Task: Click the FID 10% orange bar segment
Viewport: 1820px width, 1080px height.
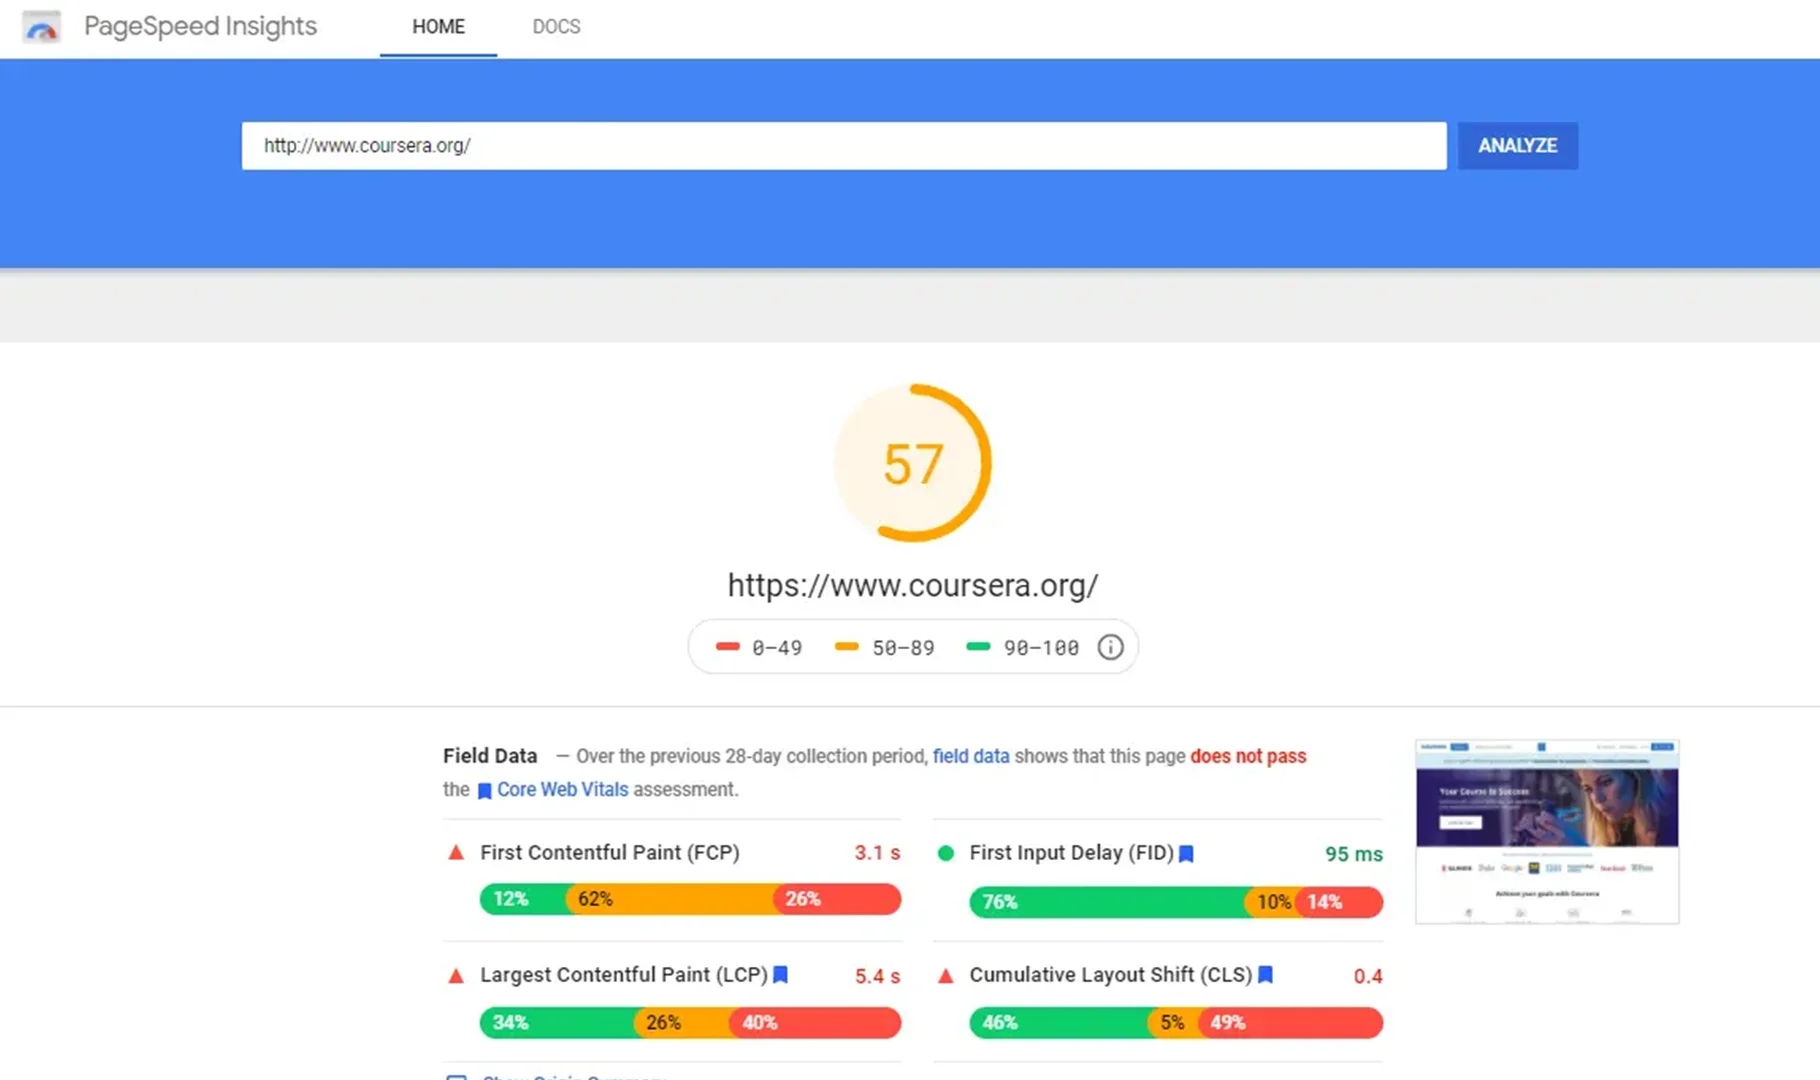Action: tap(1271, 902)
